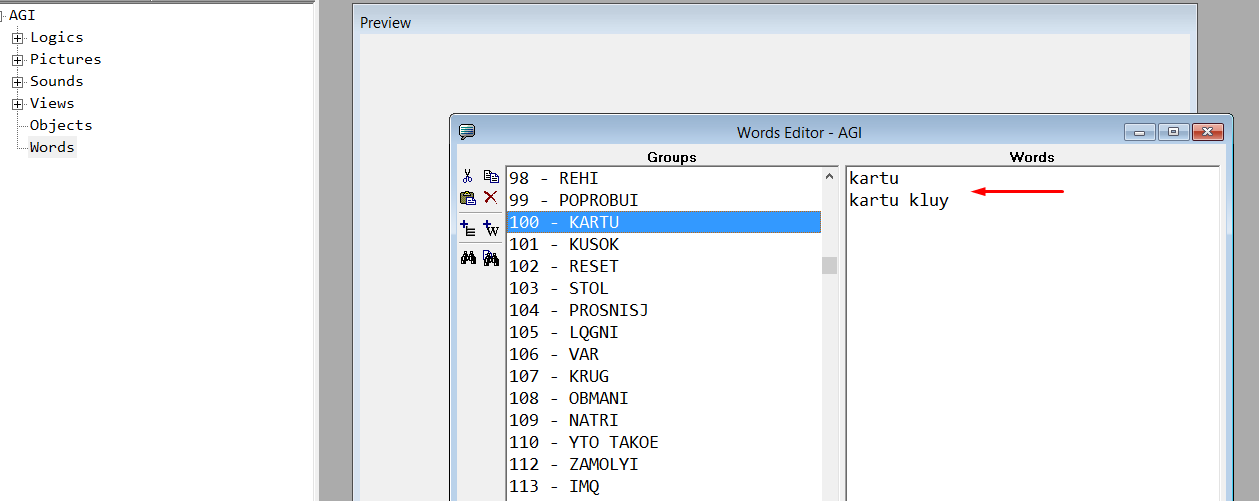Select Sounds label in the tree
Screen dimensions: 1259x501
click(57, 81)
